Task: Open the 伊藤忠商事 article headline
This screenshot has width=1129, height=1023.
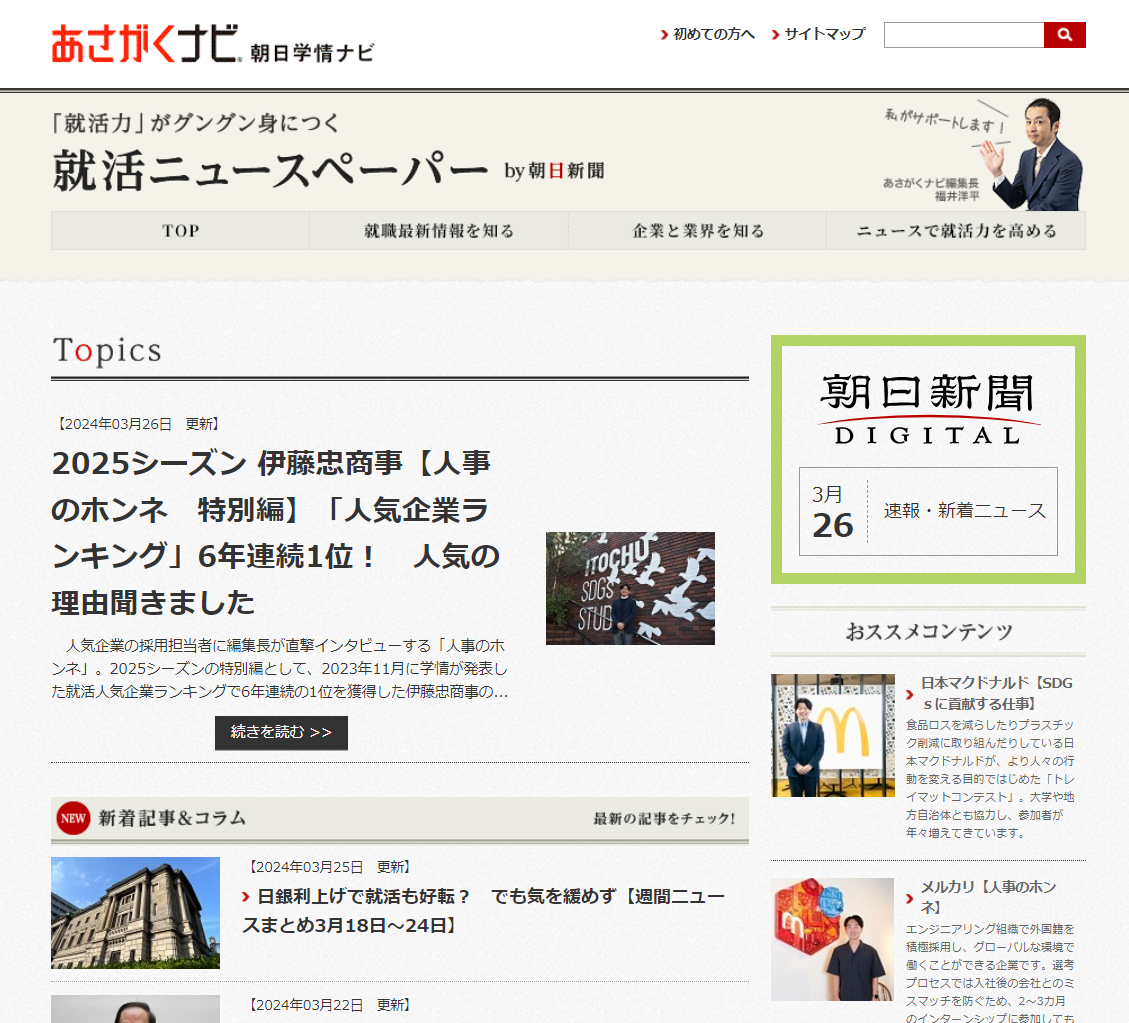Action: [275, 532]
